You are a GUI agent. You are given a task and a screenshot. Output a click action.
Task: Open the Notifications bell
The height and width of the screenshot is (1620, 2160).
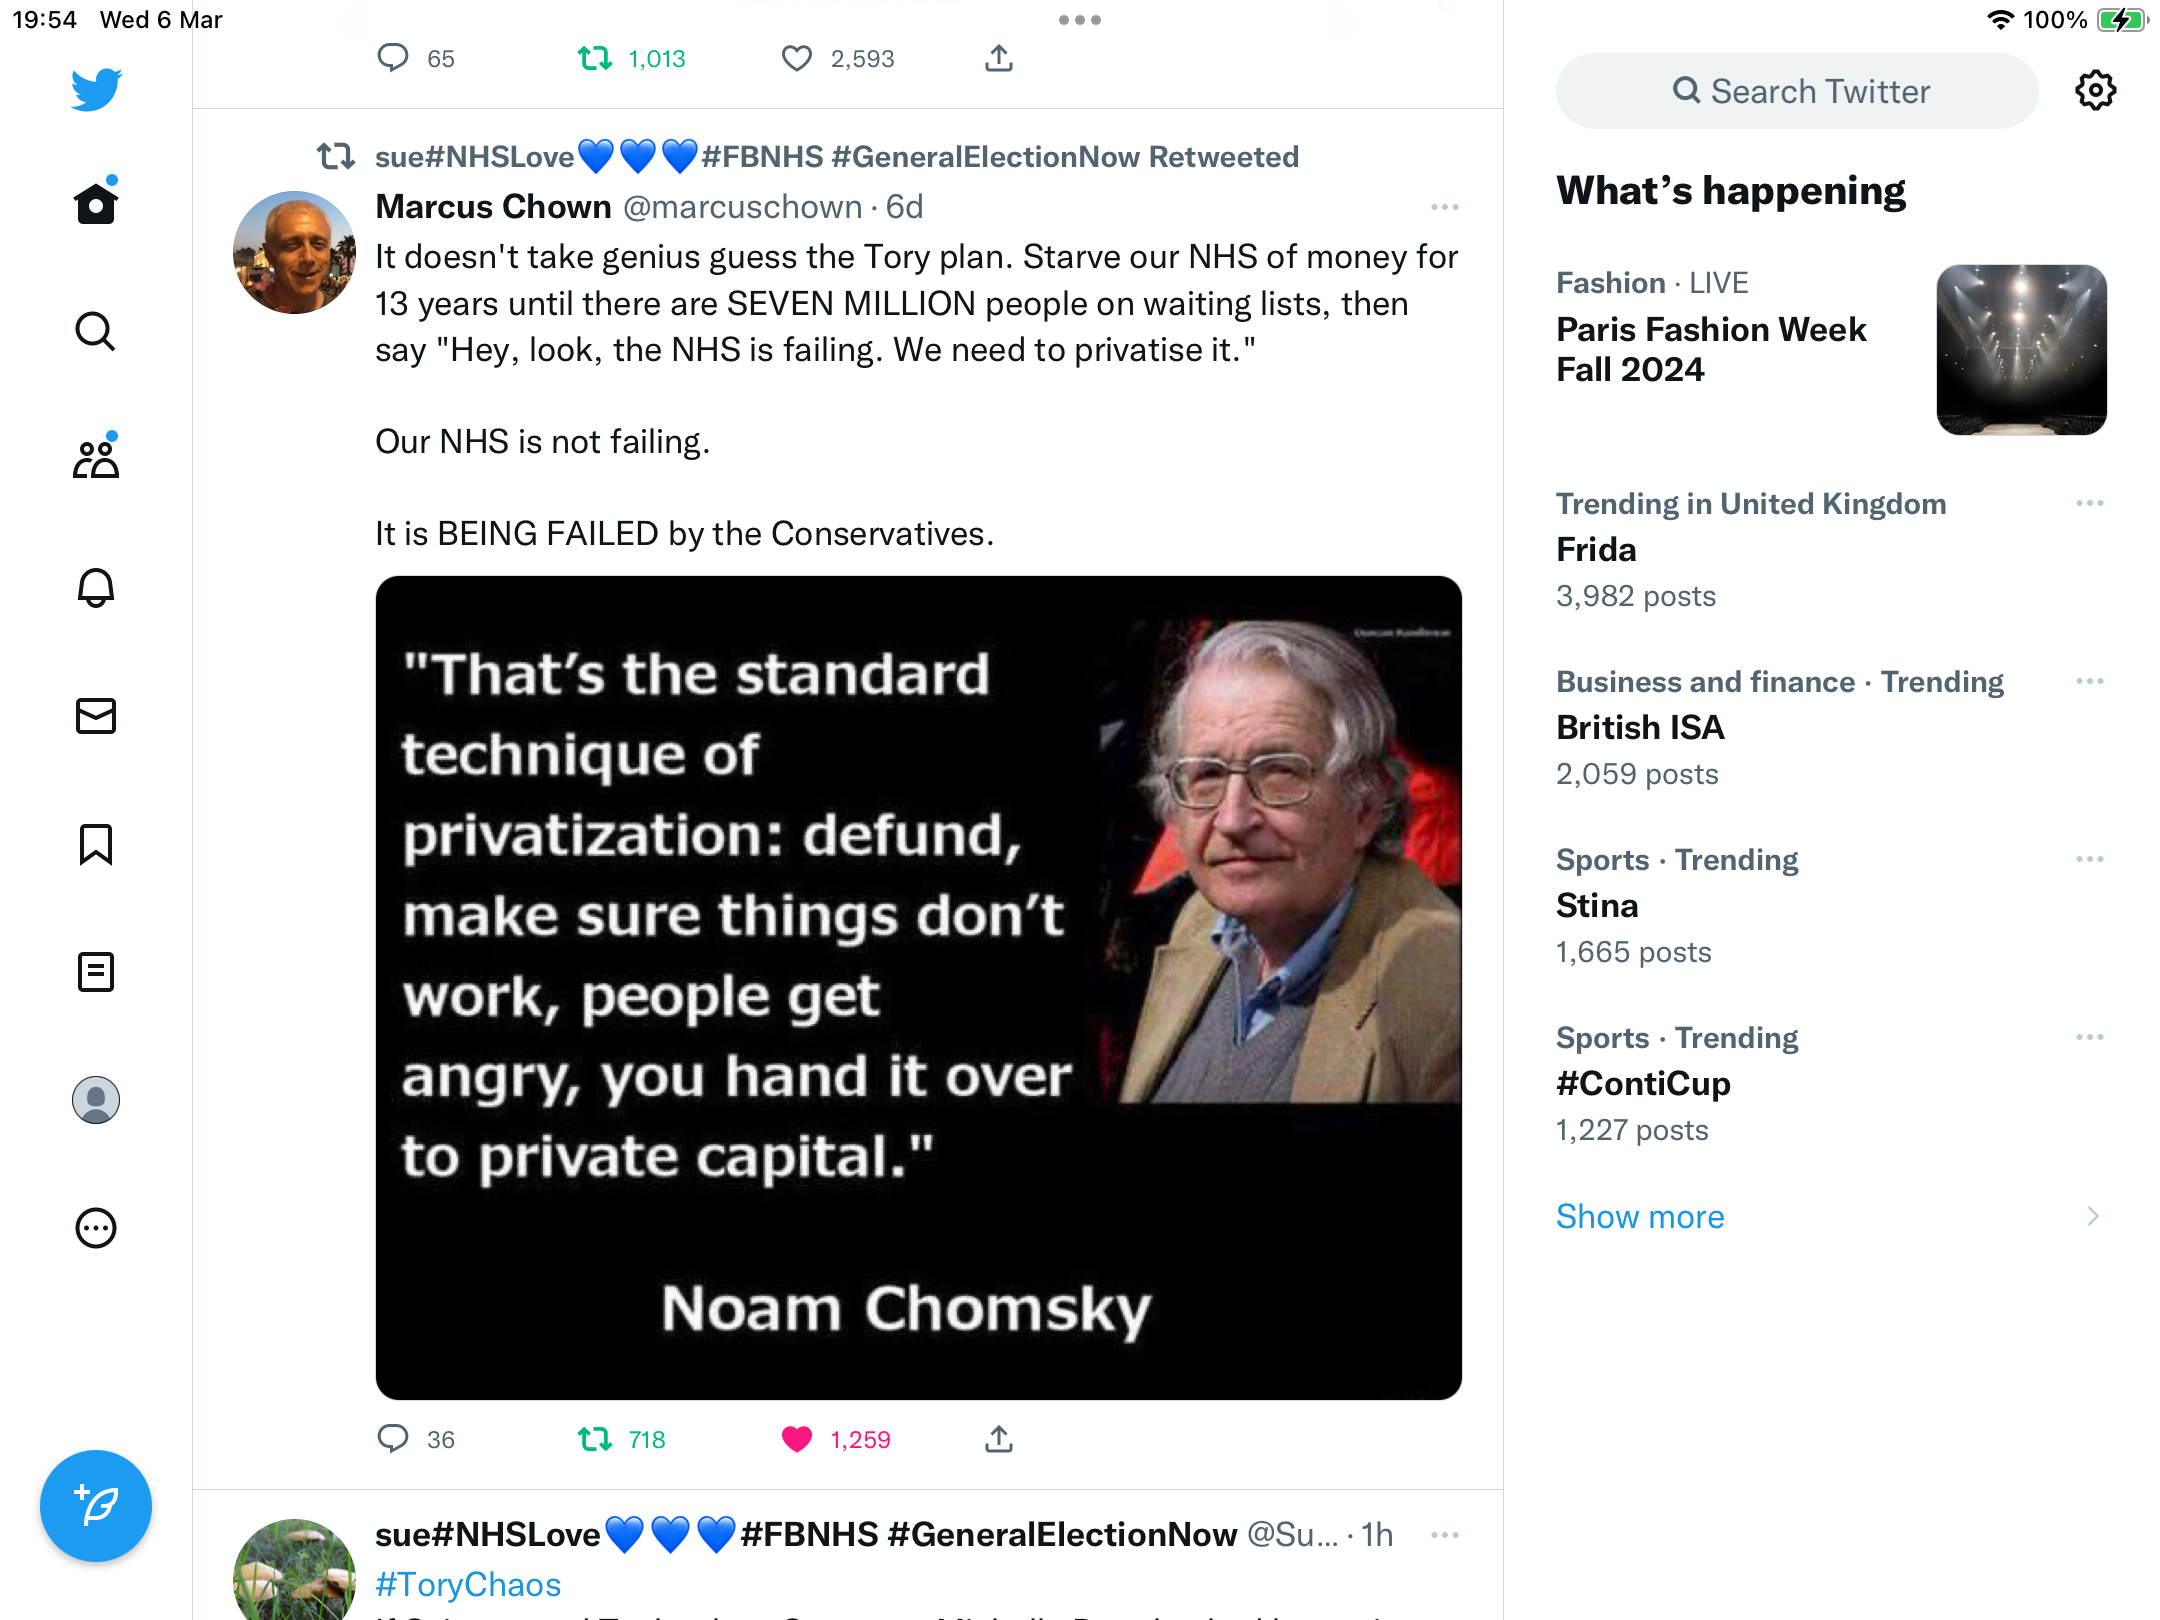pyautogui.click(x=96, y=587)
